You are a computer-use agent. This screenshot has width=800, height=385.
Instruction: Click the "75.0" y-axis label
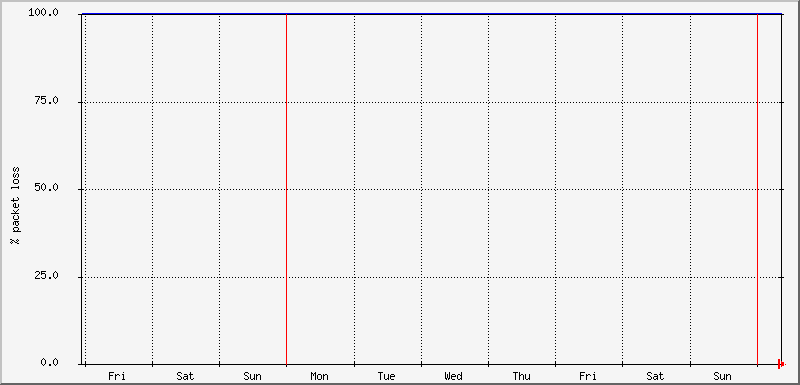point(47,101)
